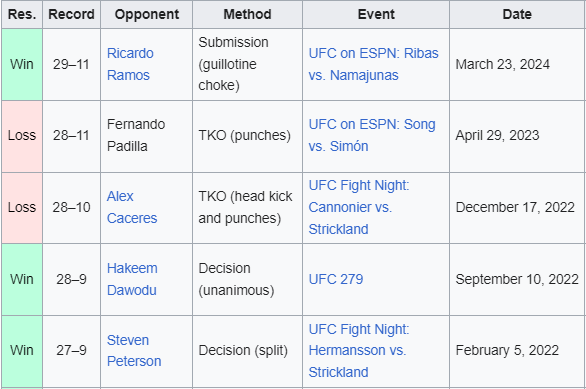Visit the Hakeem Dawodu page link

pyautogui.click(x=132, y=279)
